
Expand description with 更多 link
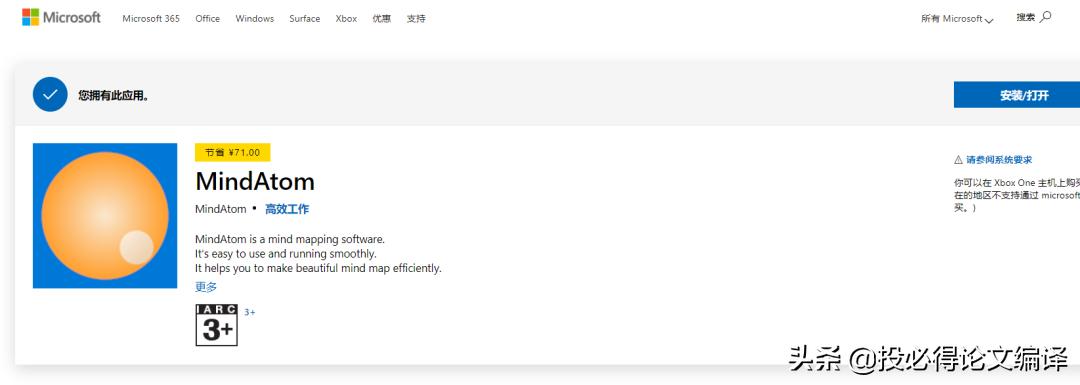click(206, 287)
